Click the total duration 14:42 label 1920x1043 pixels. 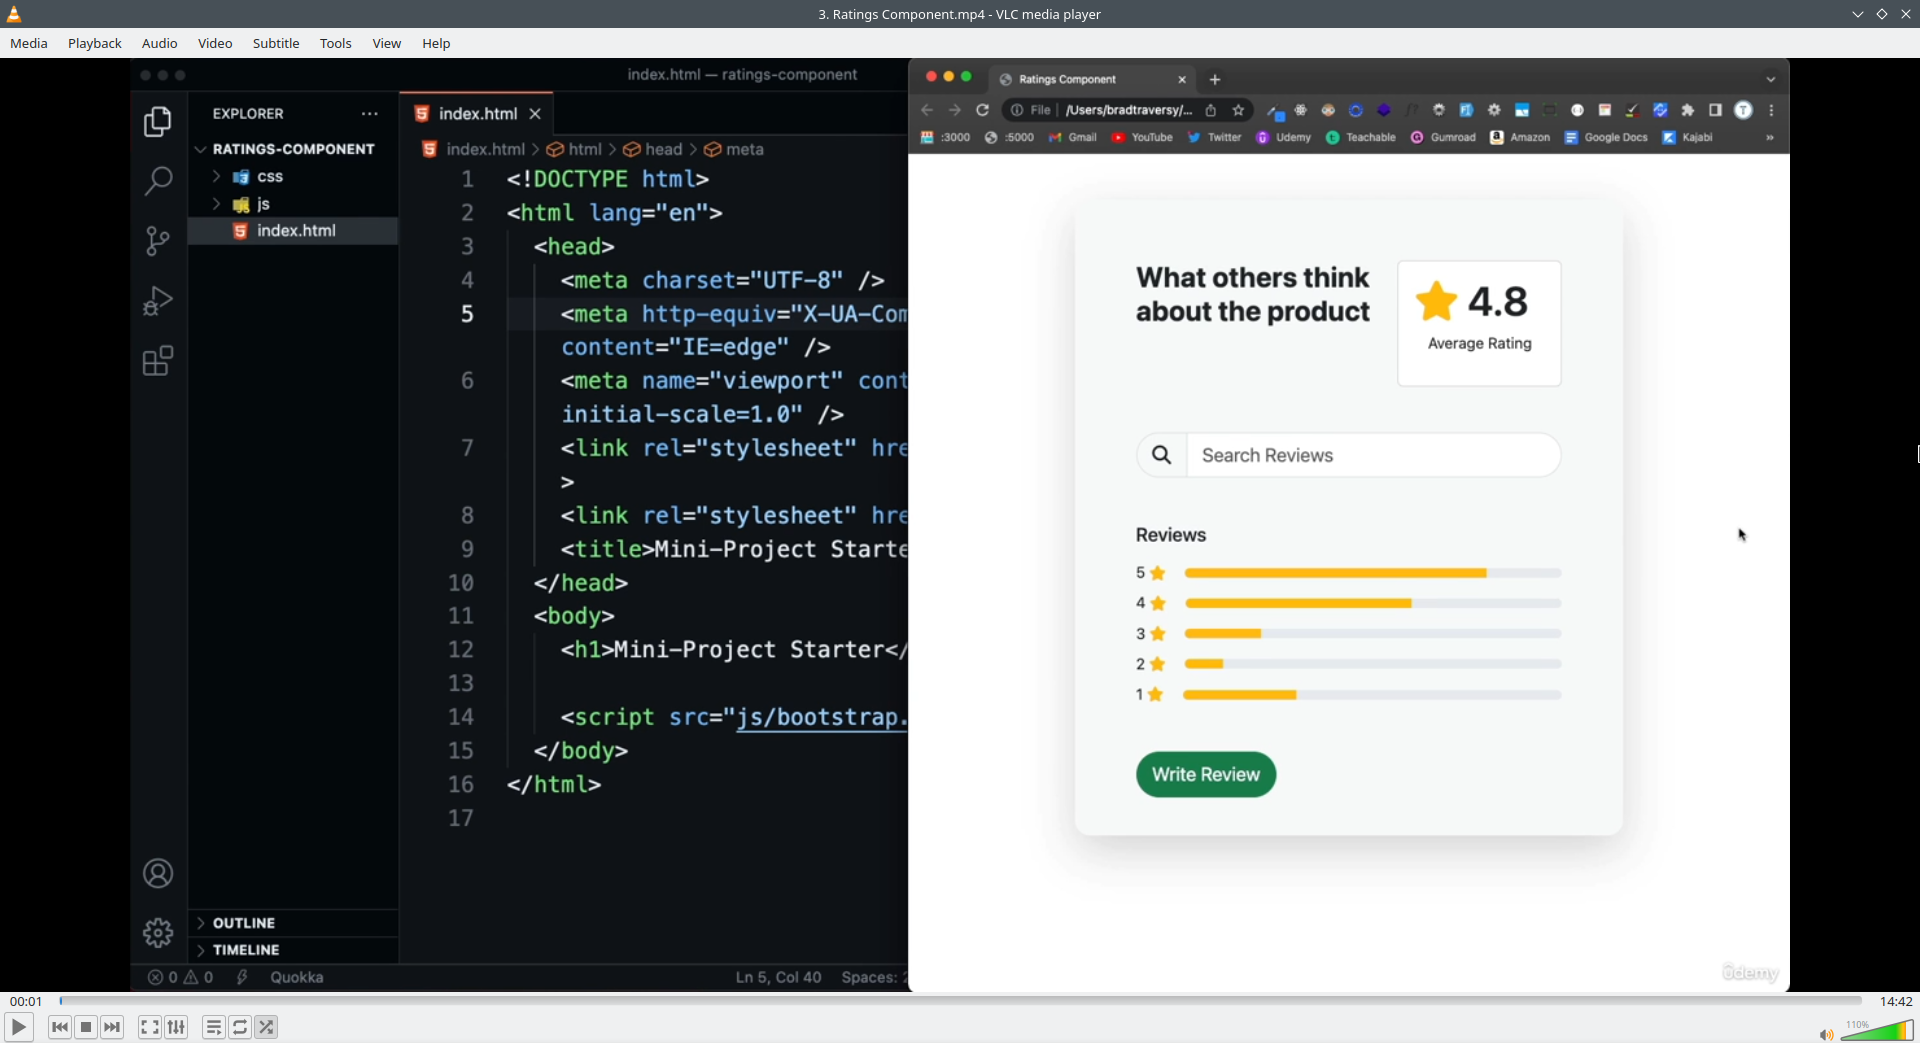[1896, 1001]
